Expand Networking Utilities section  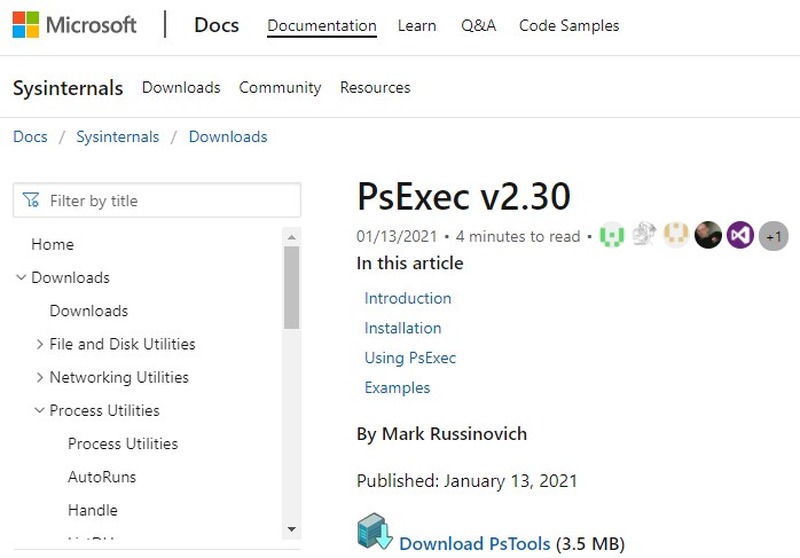tap(40, 377)
